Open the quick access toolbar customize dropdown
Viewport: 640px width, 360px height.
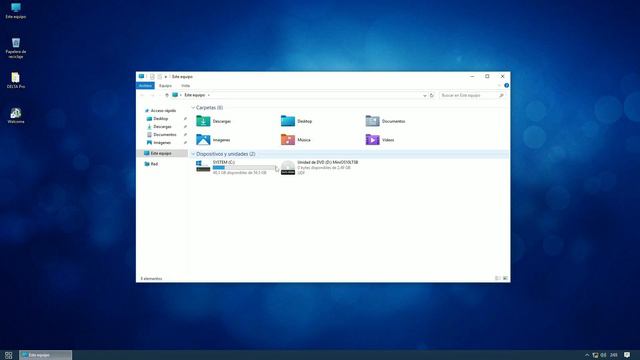click(166, 77)
